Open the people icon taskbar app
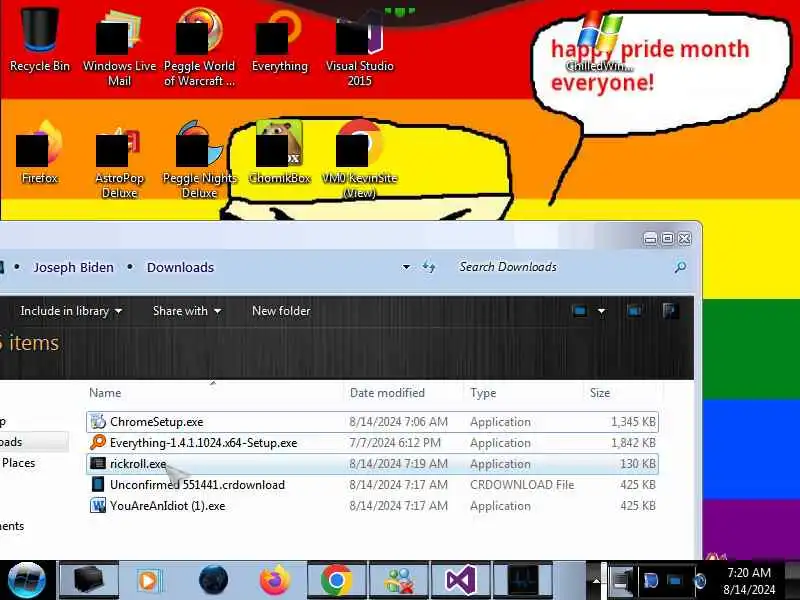 (x=398, y=581)
